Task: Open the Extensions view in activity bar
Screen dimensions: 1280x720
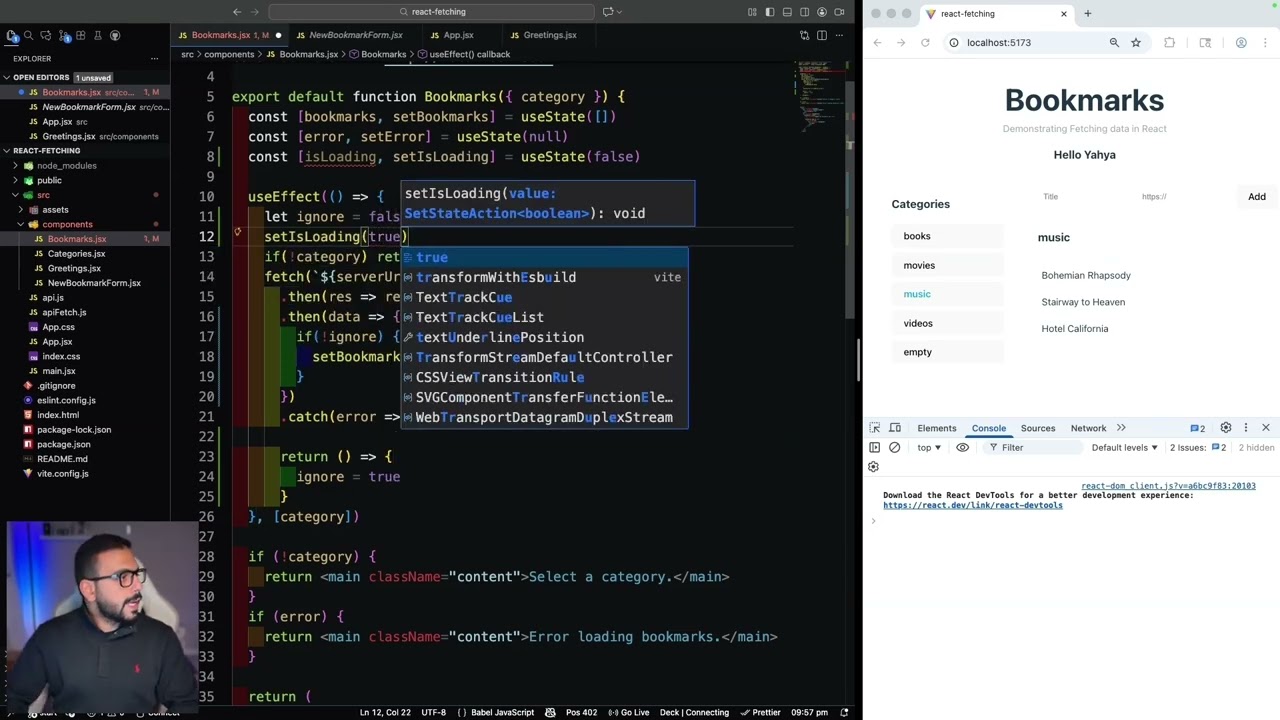Action: [x=80, y=35]
